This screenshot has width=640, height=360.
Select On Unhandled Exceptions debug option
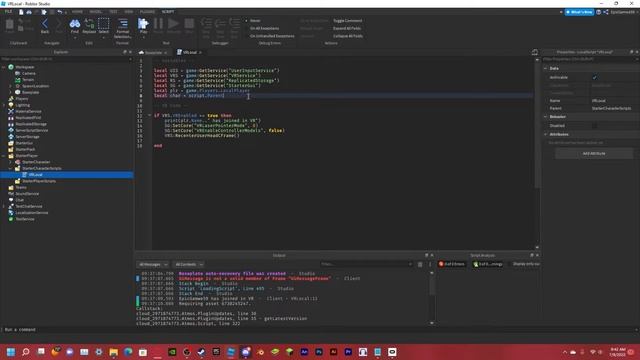click(x=272, y=36)
